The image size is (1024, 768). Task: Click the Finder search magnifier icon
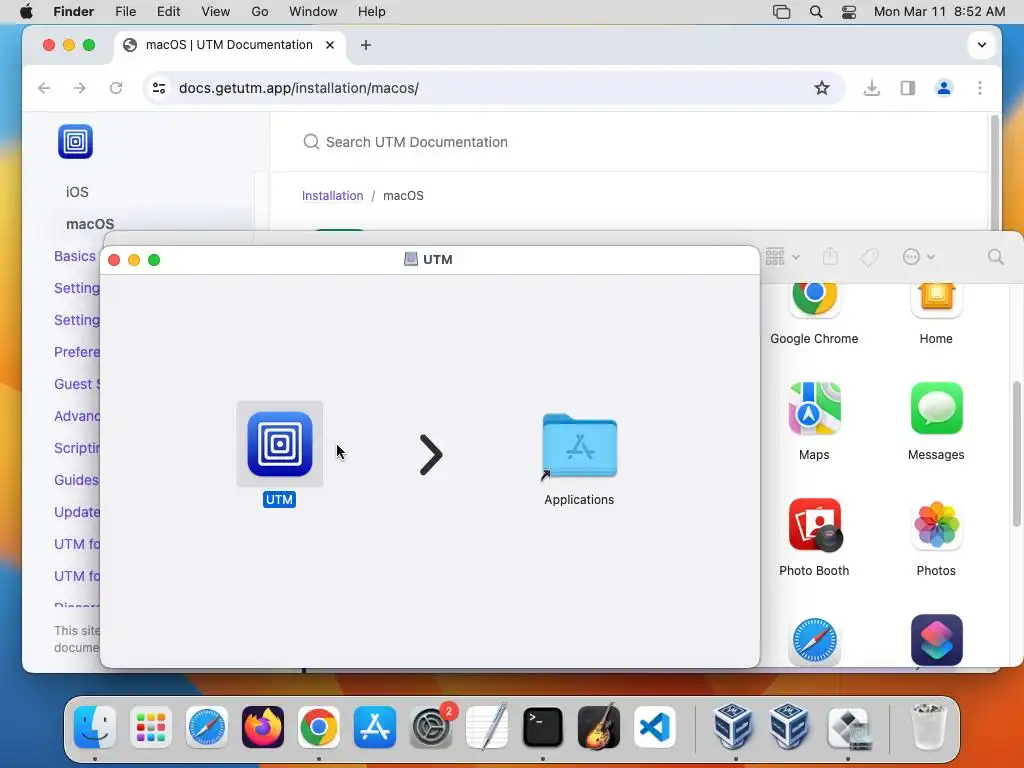[995, 257]
